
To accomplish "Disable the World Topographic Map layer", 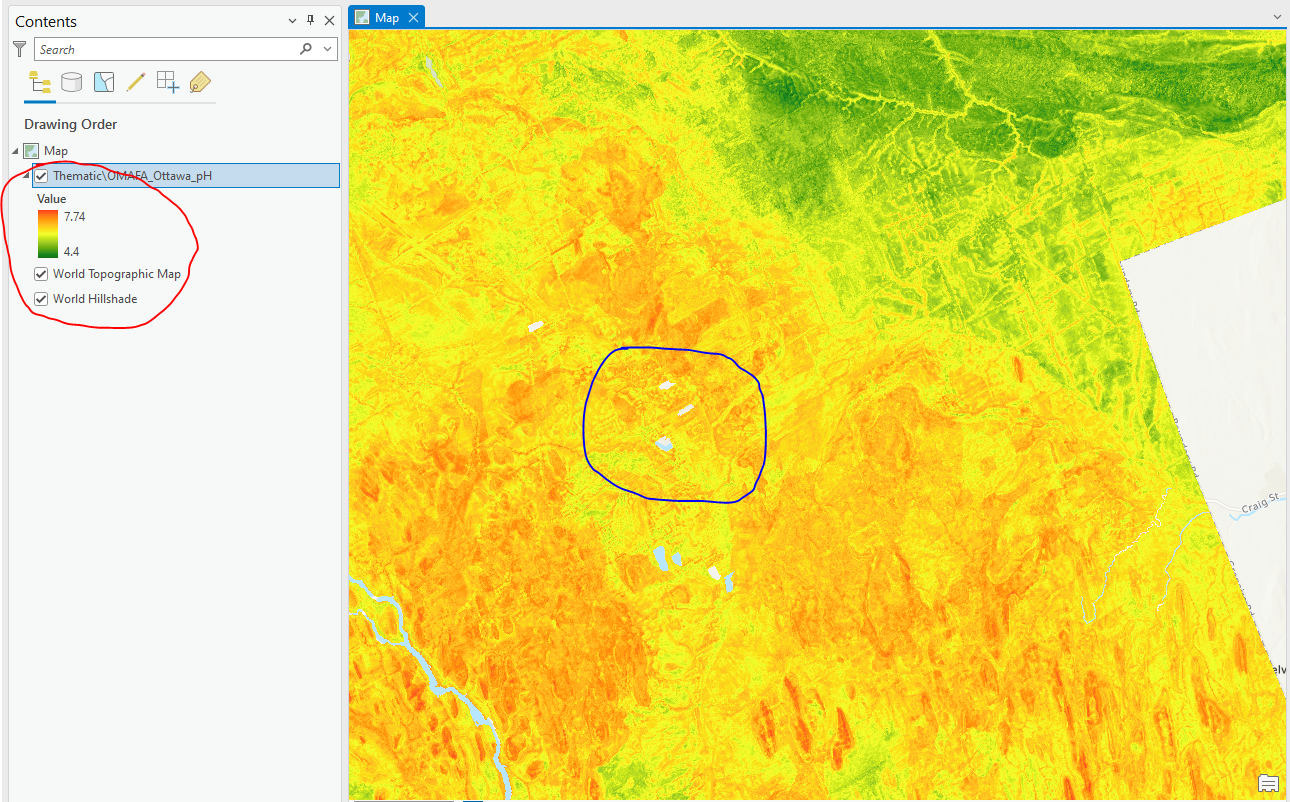I will pos(40,273).
